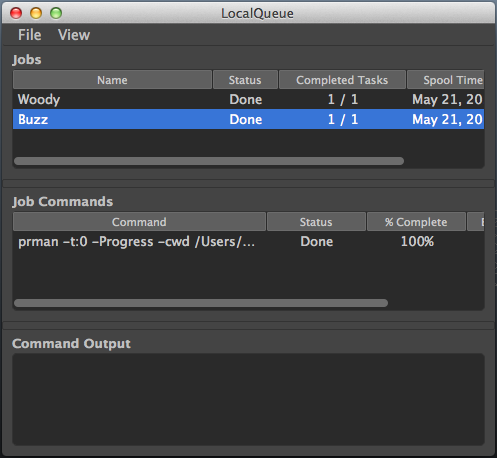
Task: Click the 100% complete value
Action: 417,241
